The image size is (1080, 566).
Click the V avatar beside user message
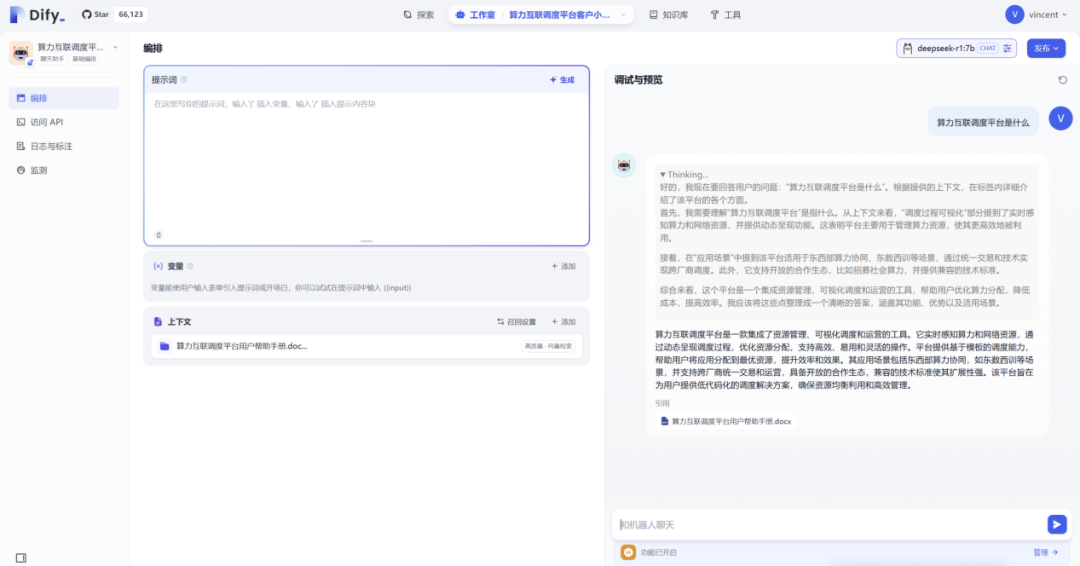point(1061,118)
